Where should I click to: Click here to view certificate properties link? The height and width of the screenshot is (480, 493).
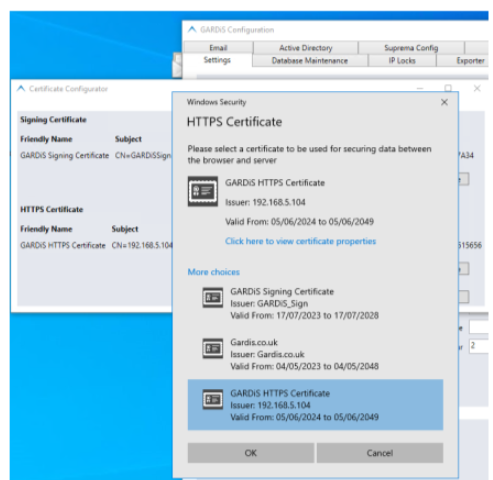300,241
